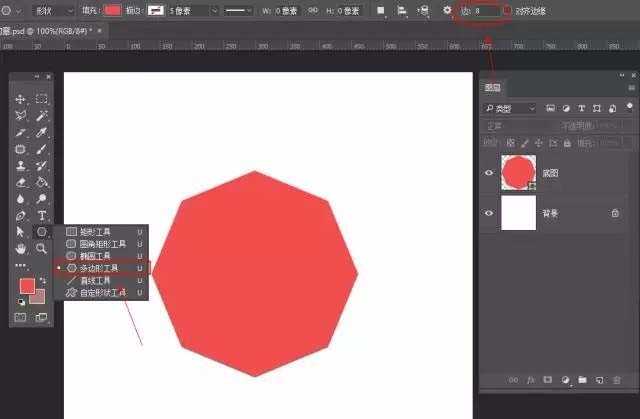Select the Zoom magnifier tool
640x419 pixels.
click(41, 248)
